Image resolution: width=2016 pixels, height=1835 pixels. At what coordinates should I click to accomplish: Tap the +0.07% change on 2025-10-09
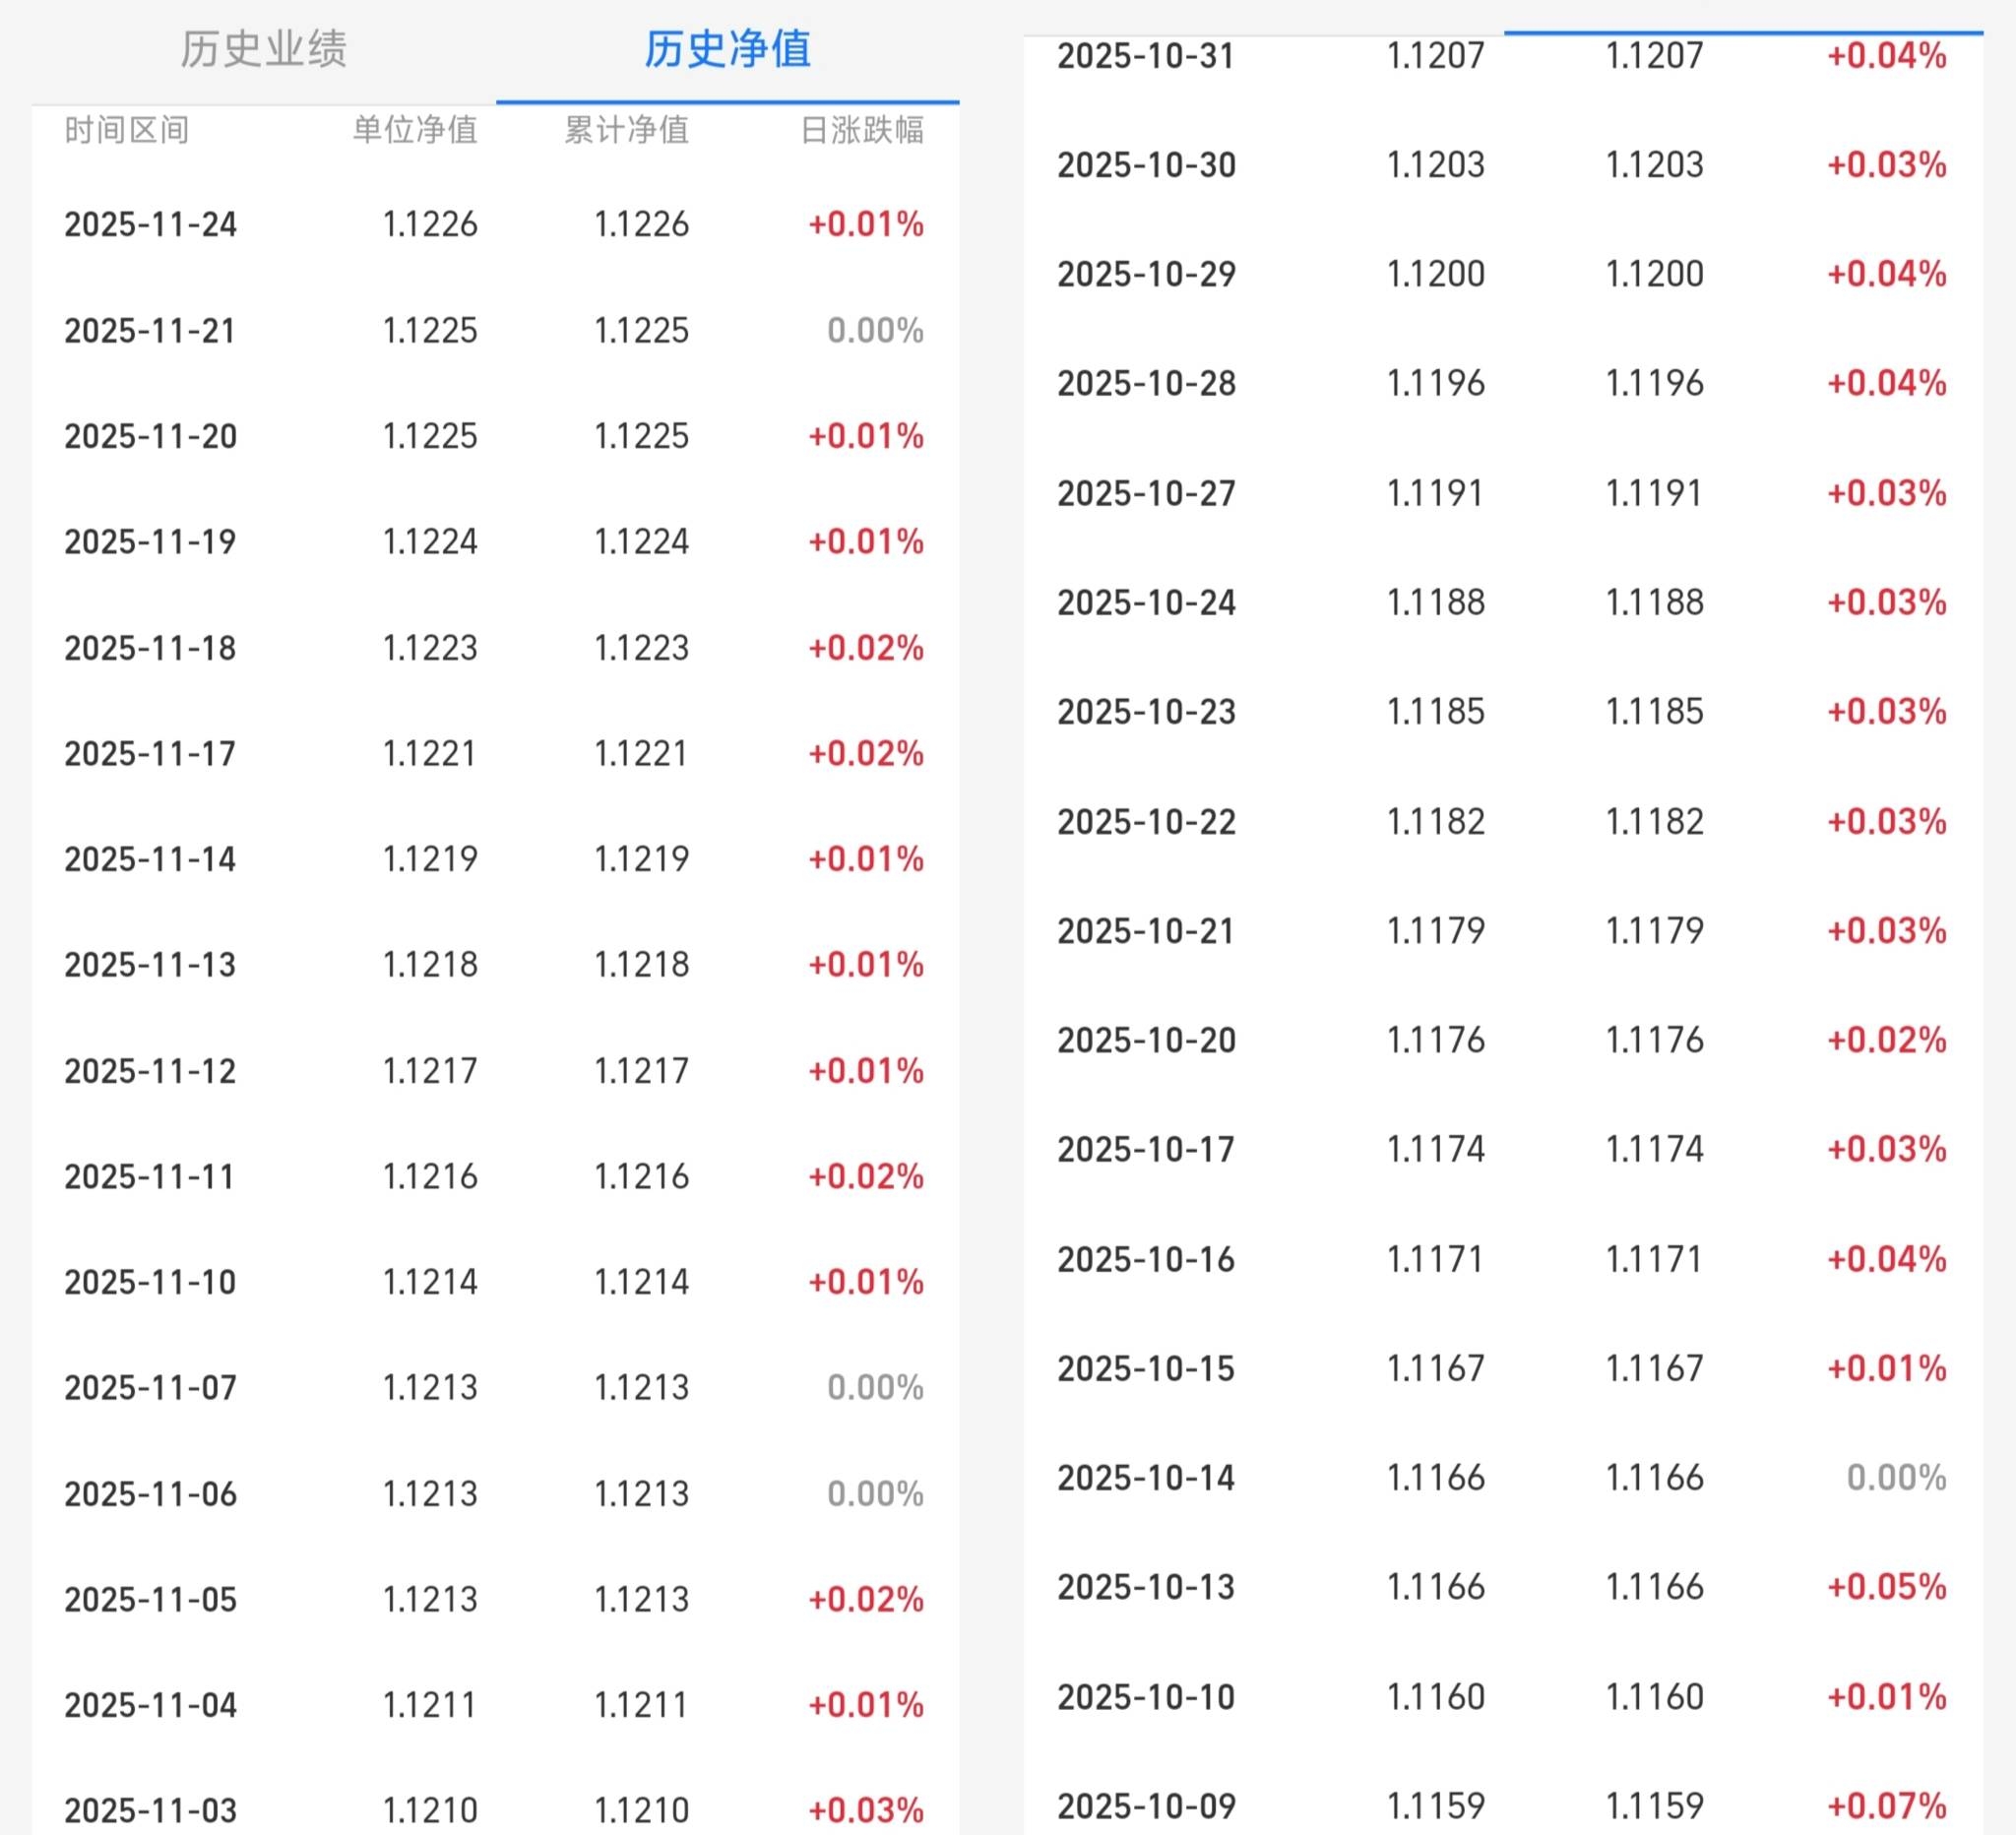1886,1806
